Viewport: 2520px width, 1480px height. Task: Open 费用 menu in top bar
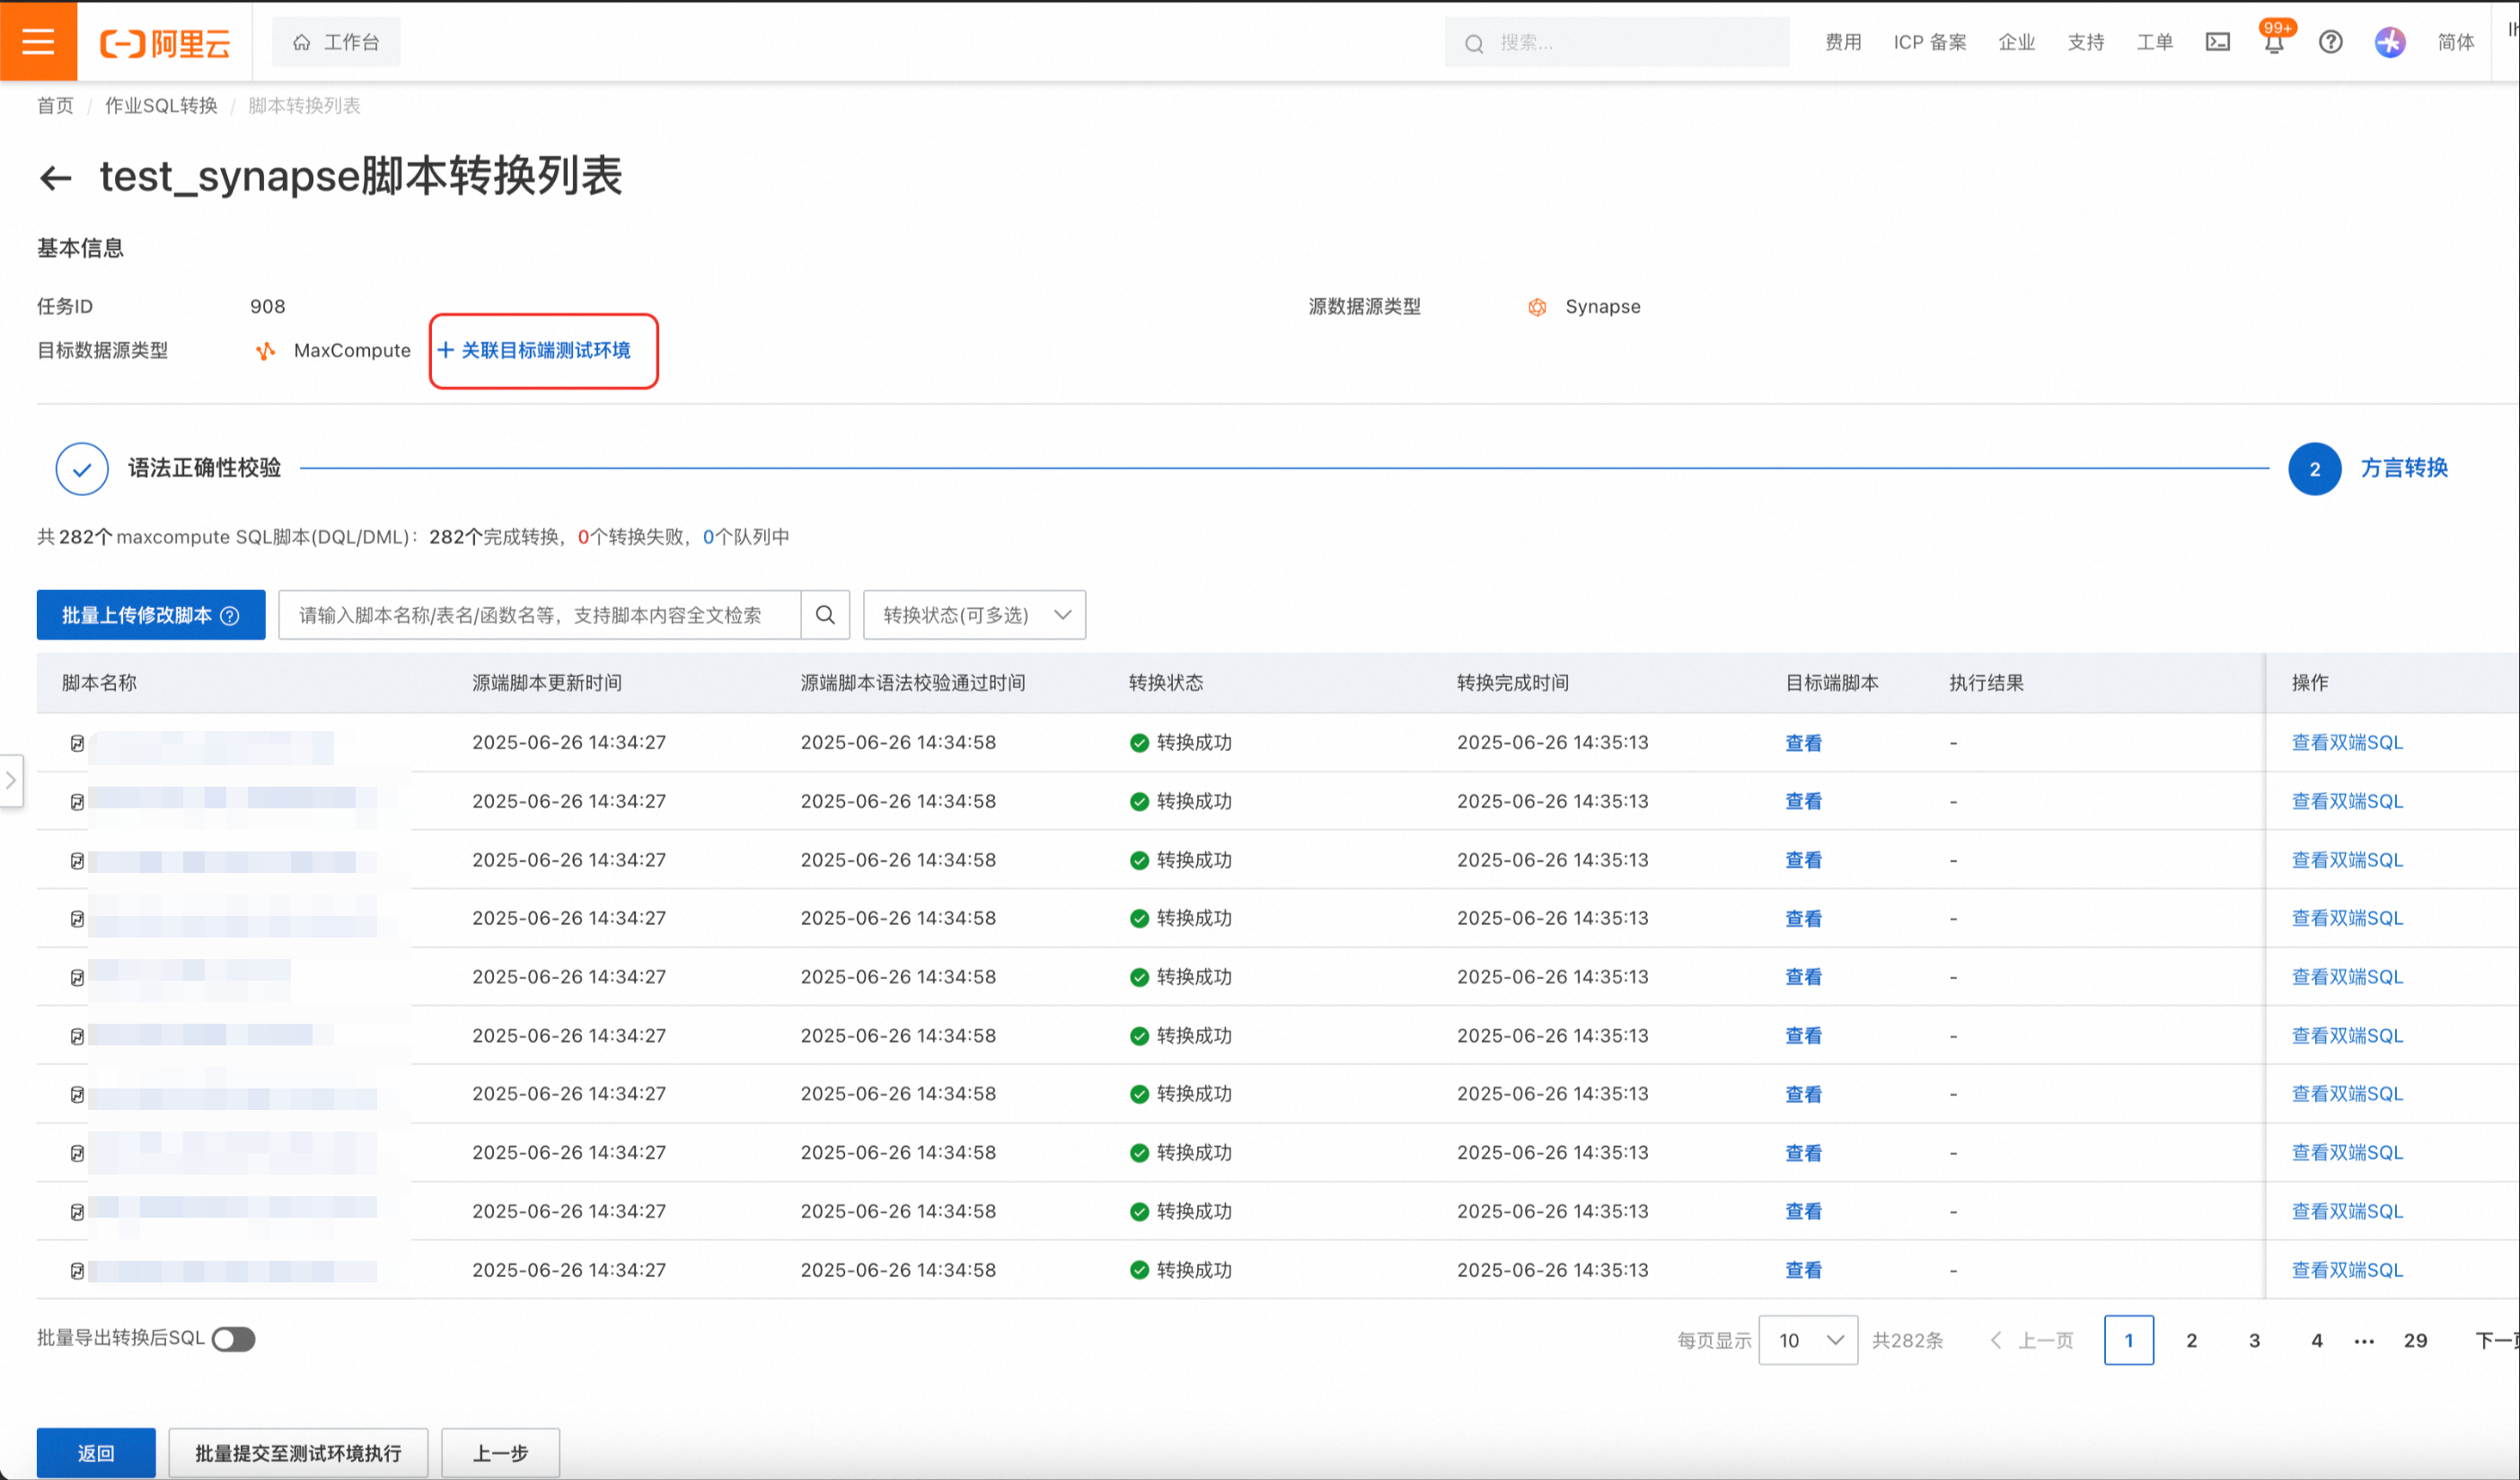coord(1843,42)
